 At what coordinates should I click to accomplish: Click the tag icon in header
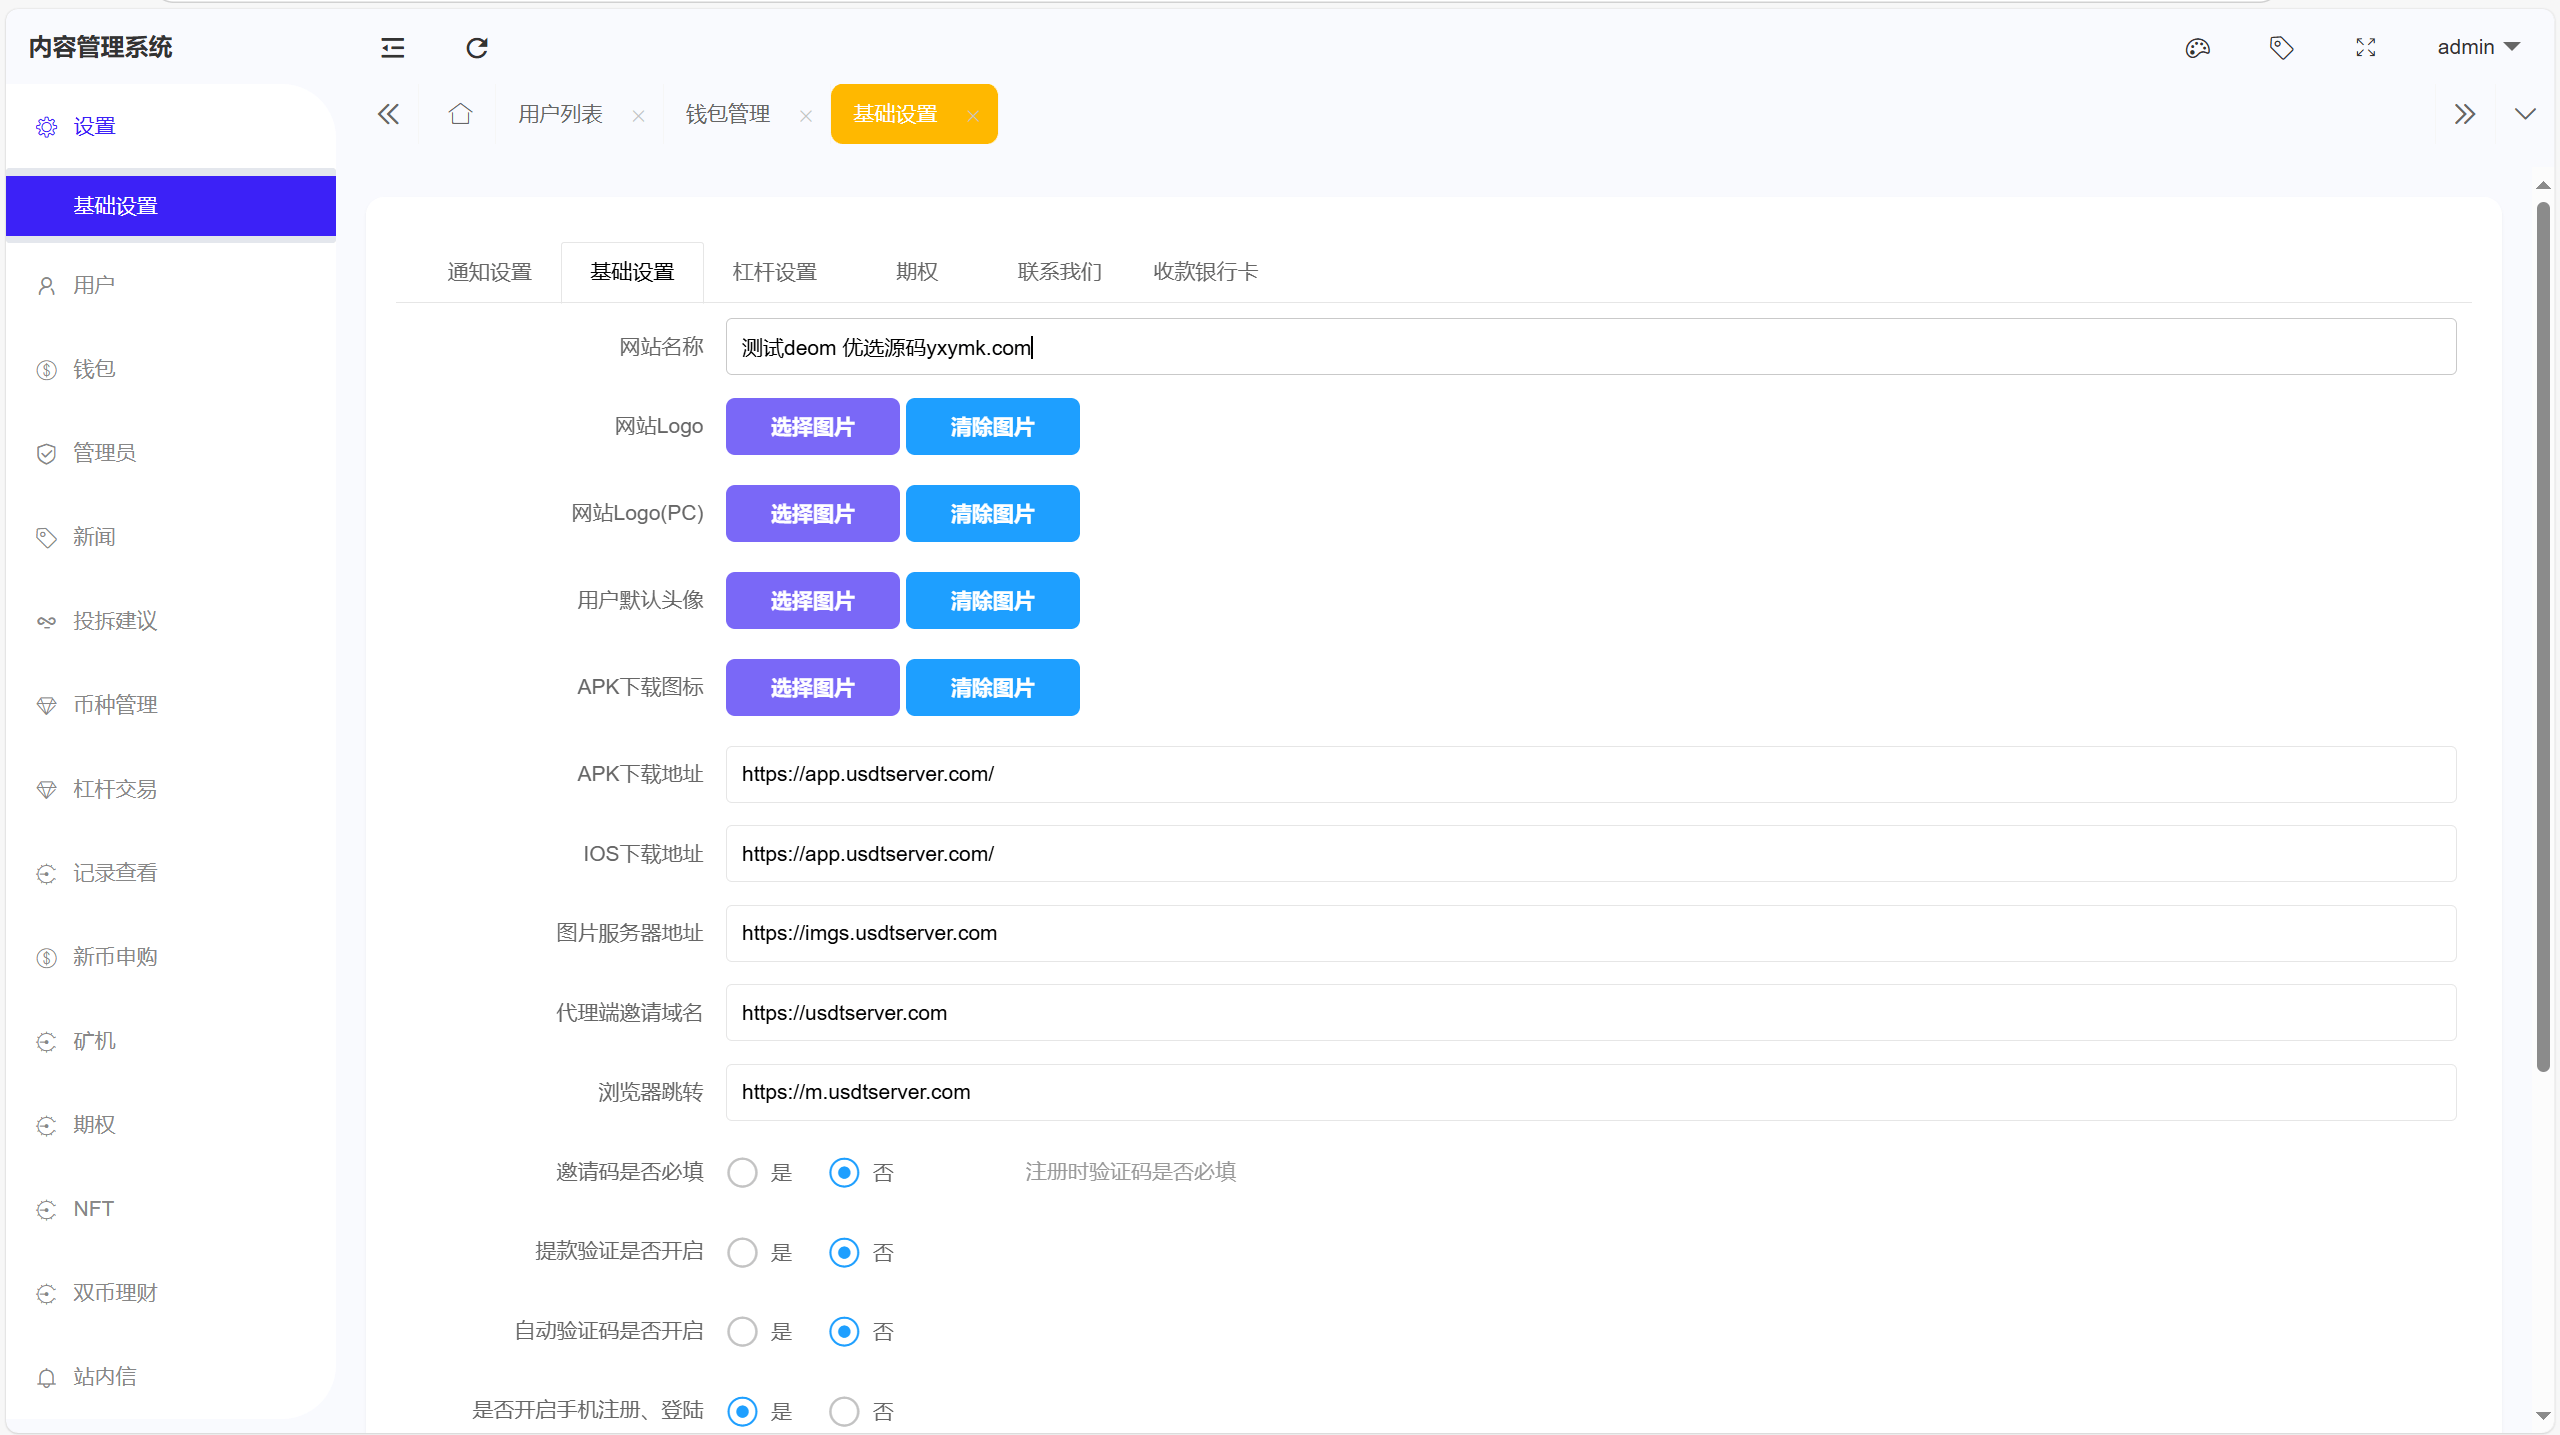point(2281,48)
